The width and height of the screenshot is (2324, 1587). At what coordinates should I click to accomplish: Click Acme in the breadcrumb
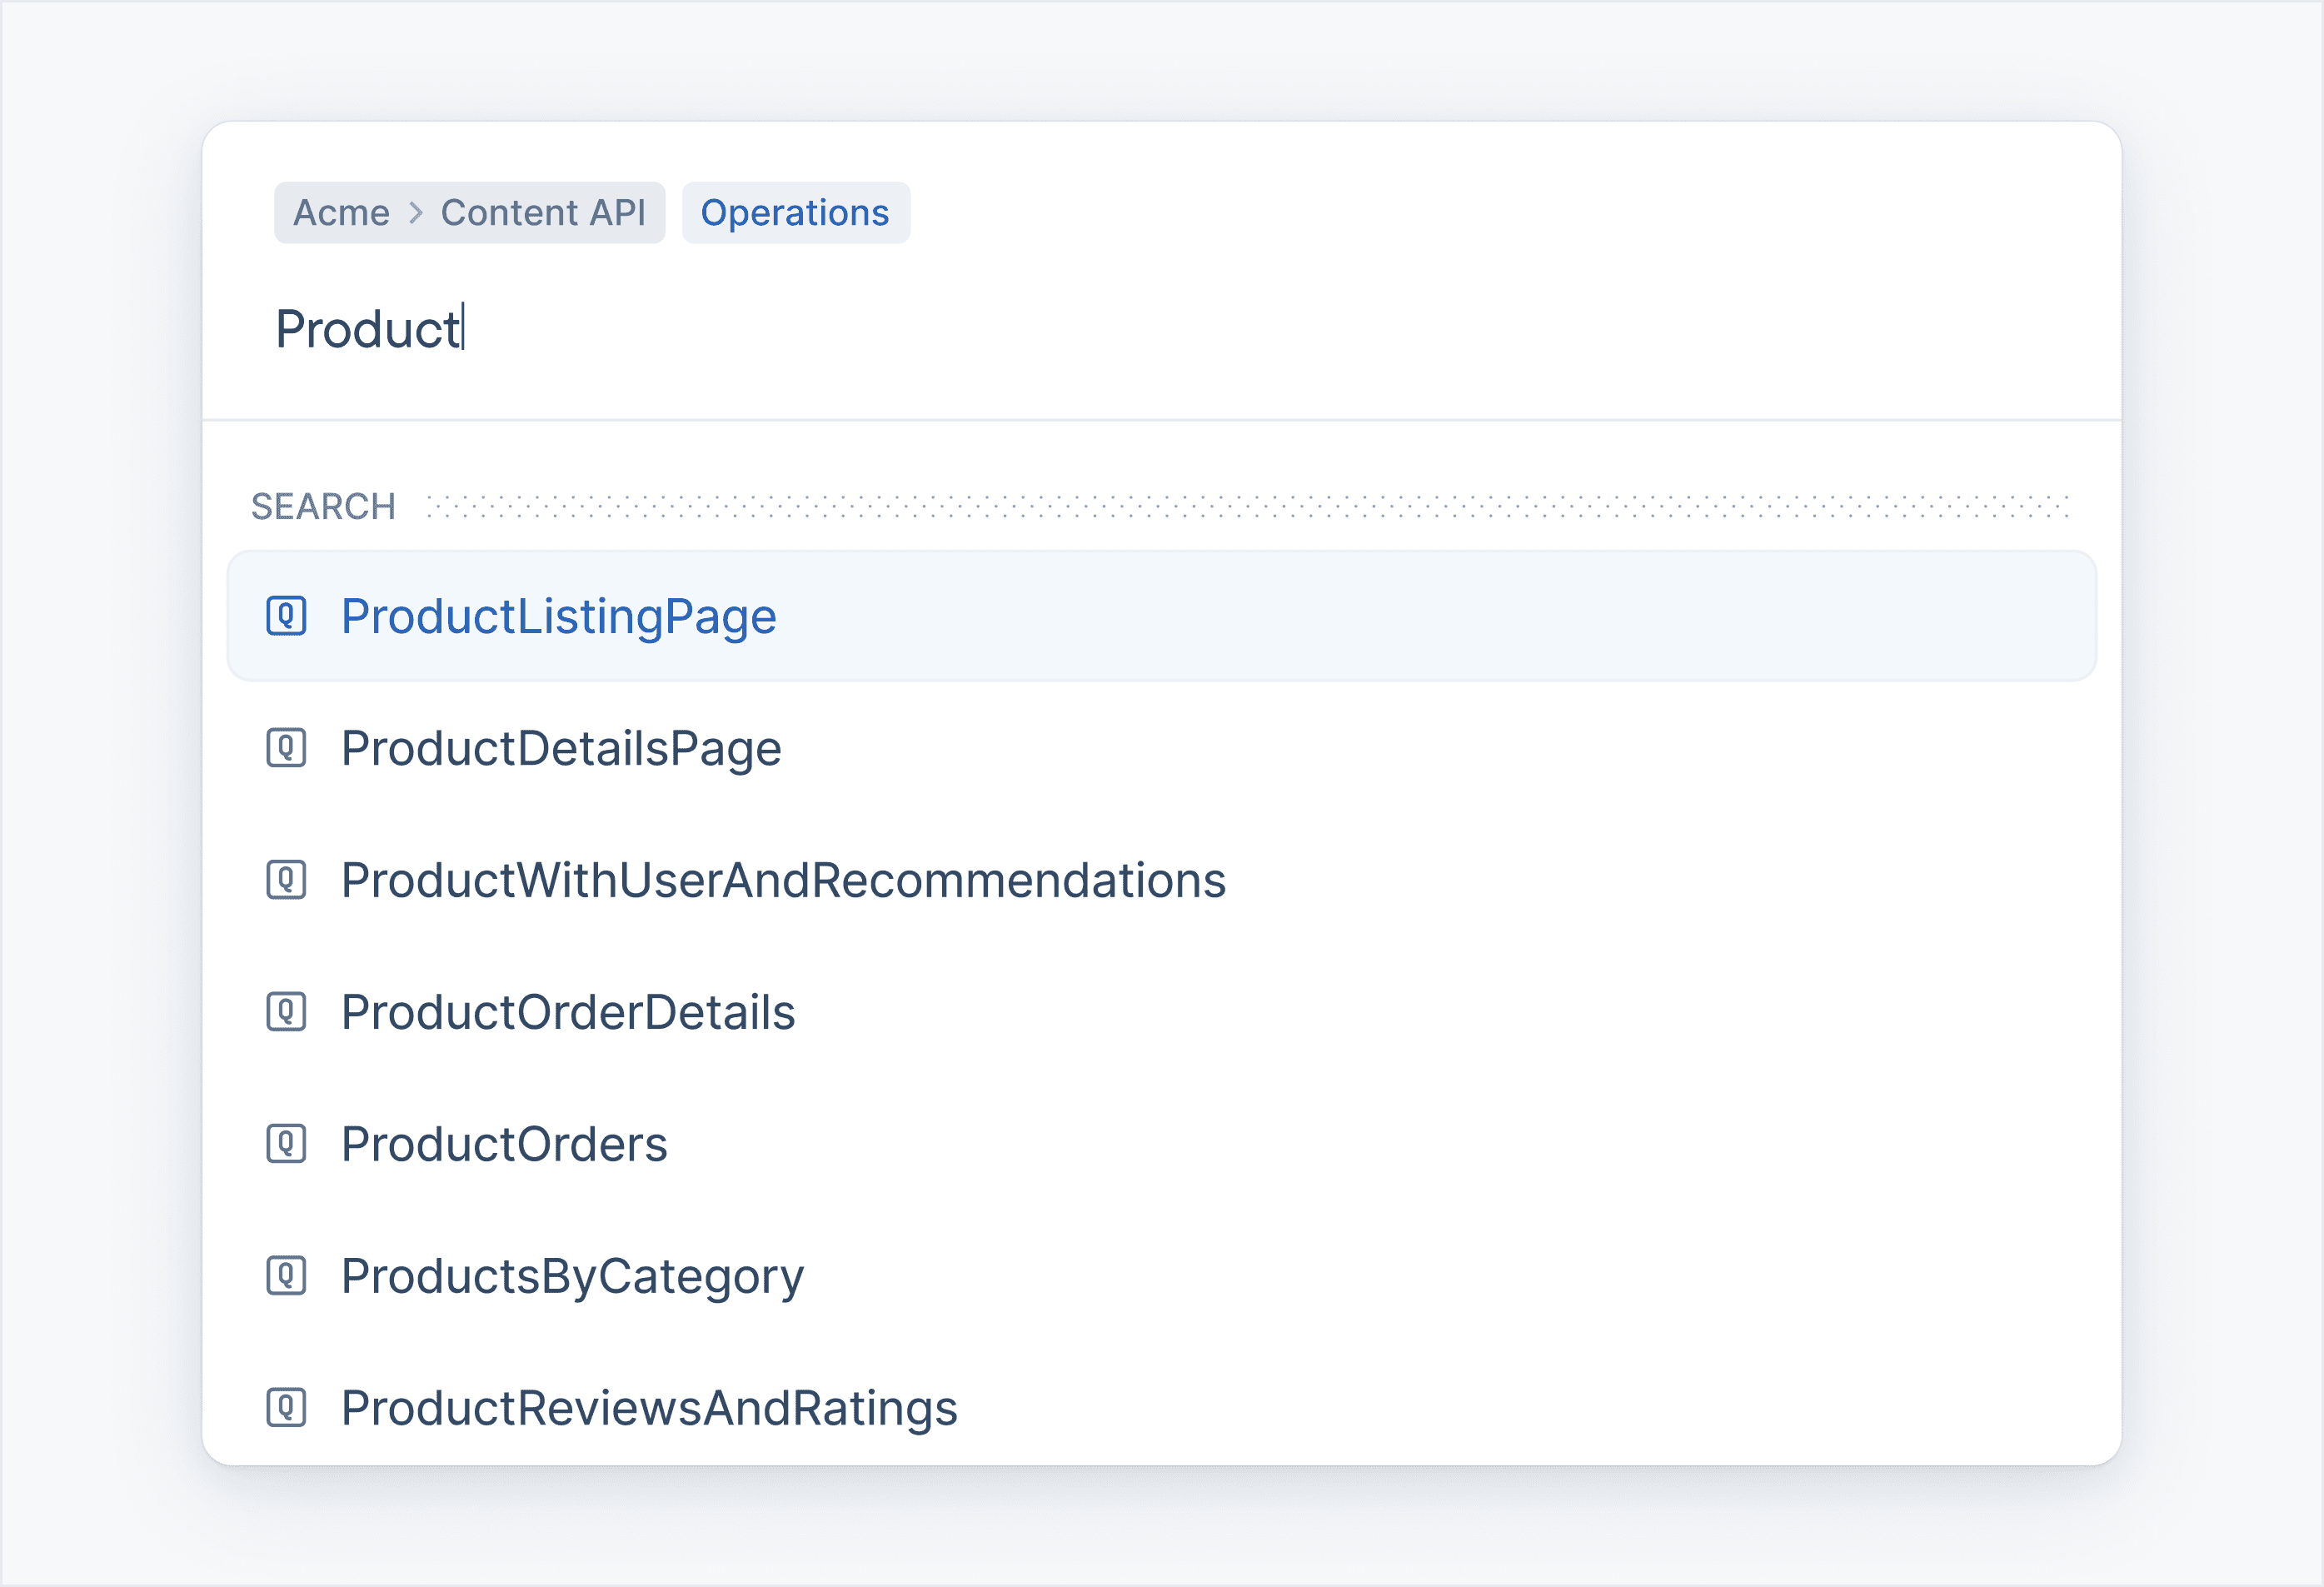341,213
